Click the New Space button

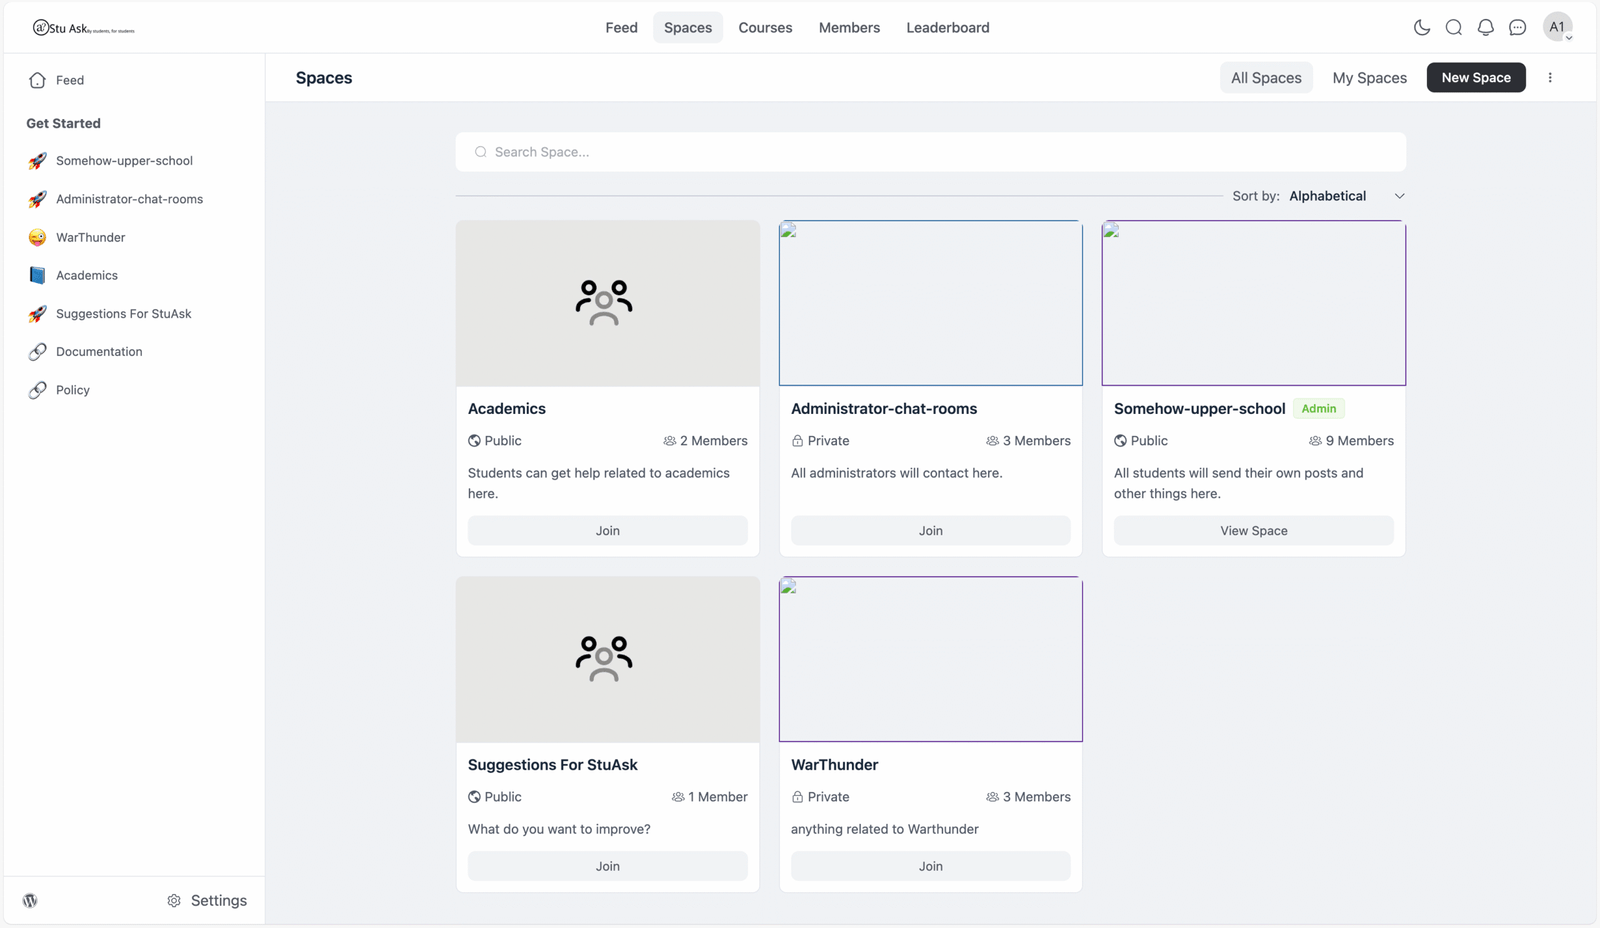click(x=1475, y=78)
